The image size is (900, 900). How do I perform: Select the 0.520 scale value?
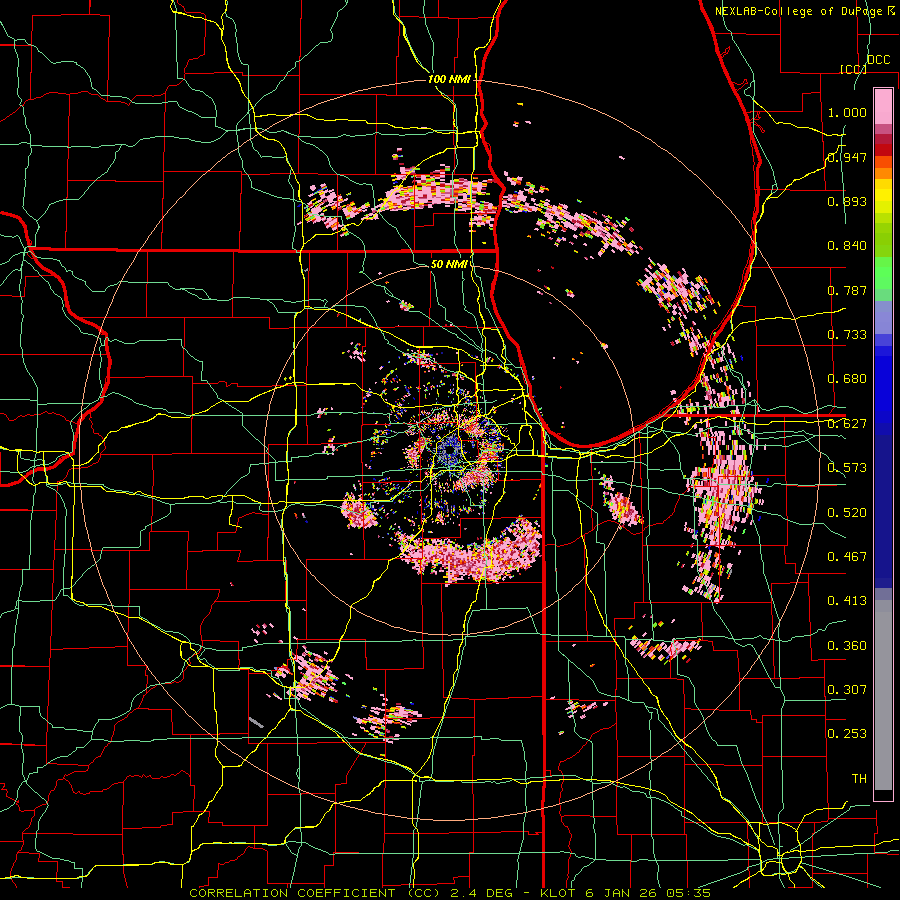click(x=847, y=513)
